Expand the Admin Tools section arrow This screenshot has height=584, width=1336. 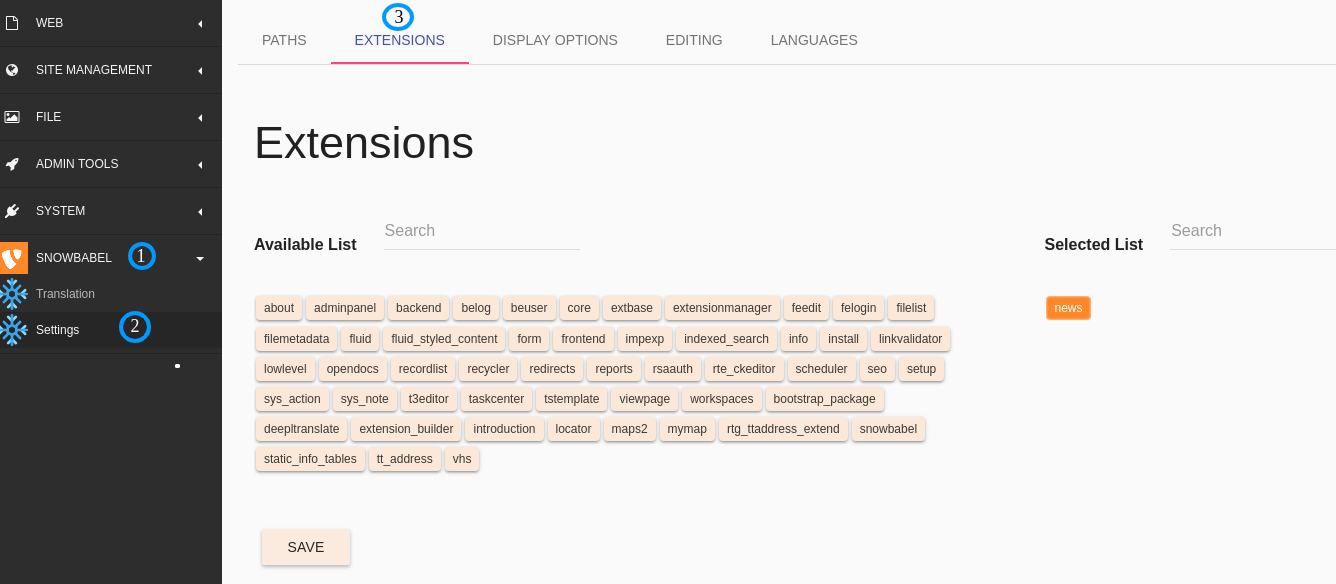pyautogui.click(x=200, y=164)
